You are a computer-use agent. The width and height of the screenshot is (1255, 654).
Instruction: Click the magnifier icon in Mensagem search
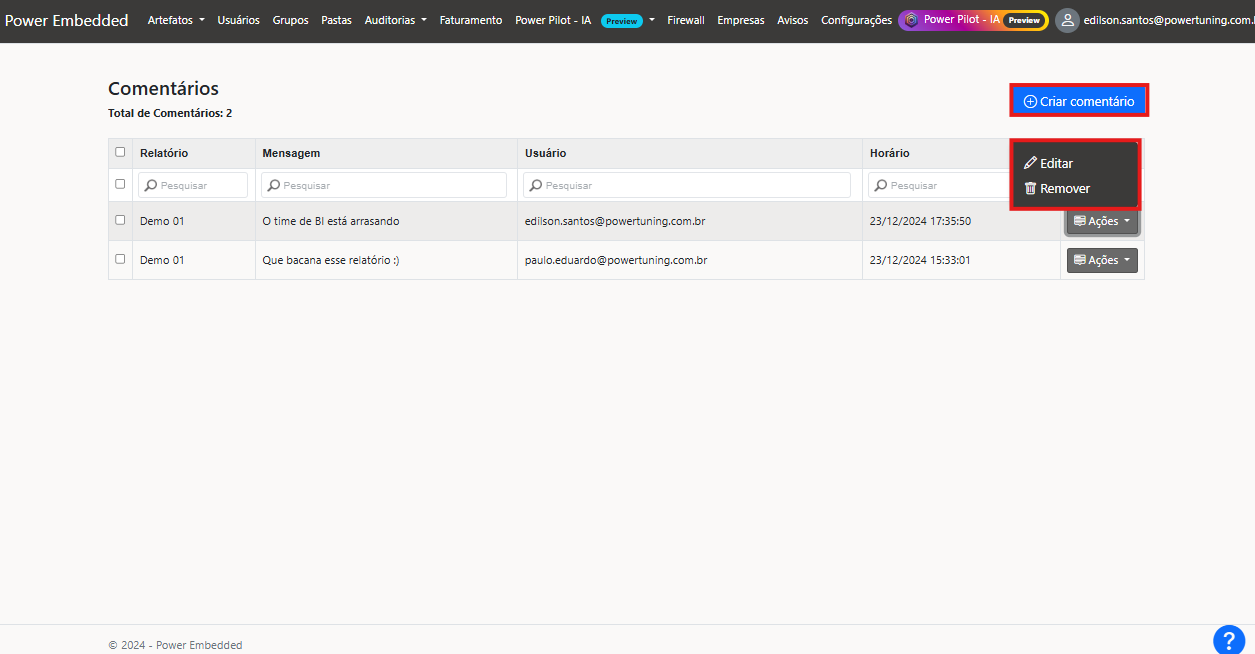(273, 185)
